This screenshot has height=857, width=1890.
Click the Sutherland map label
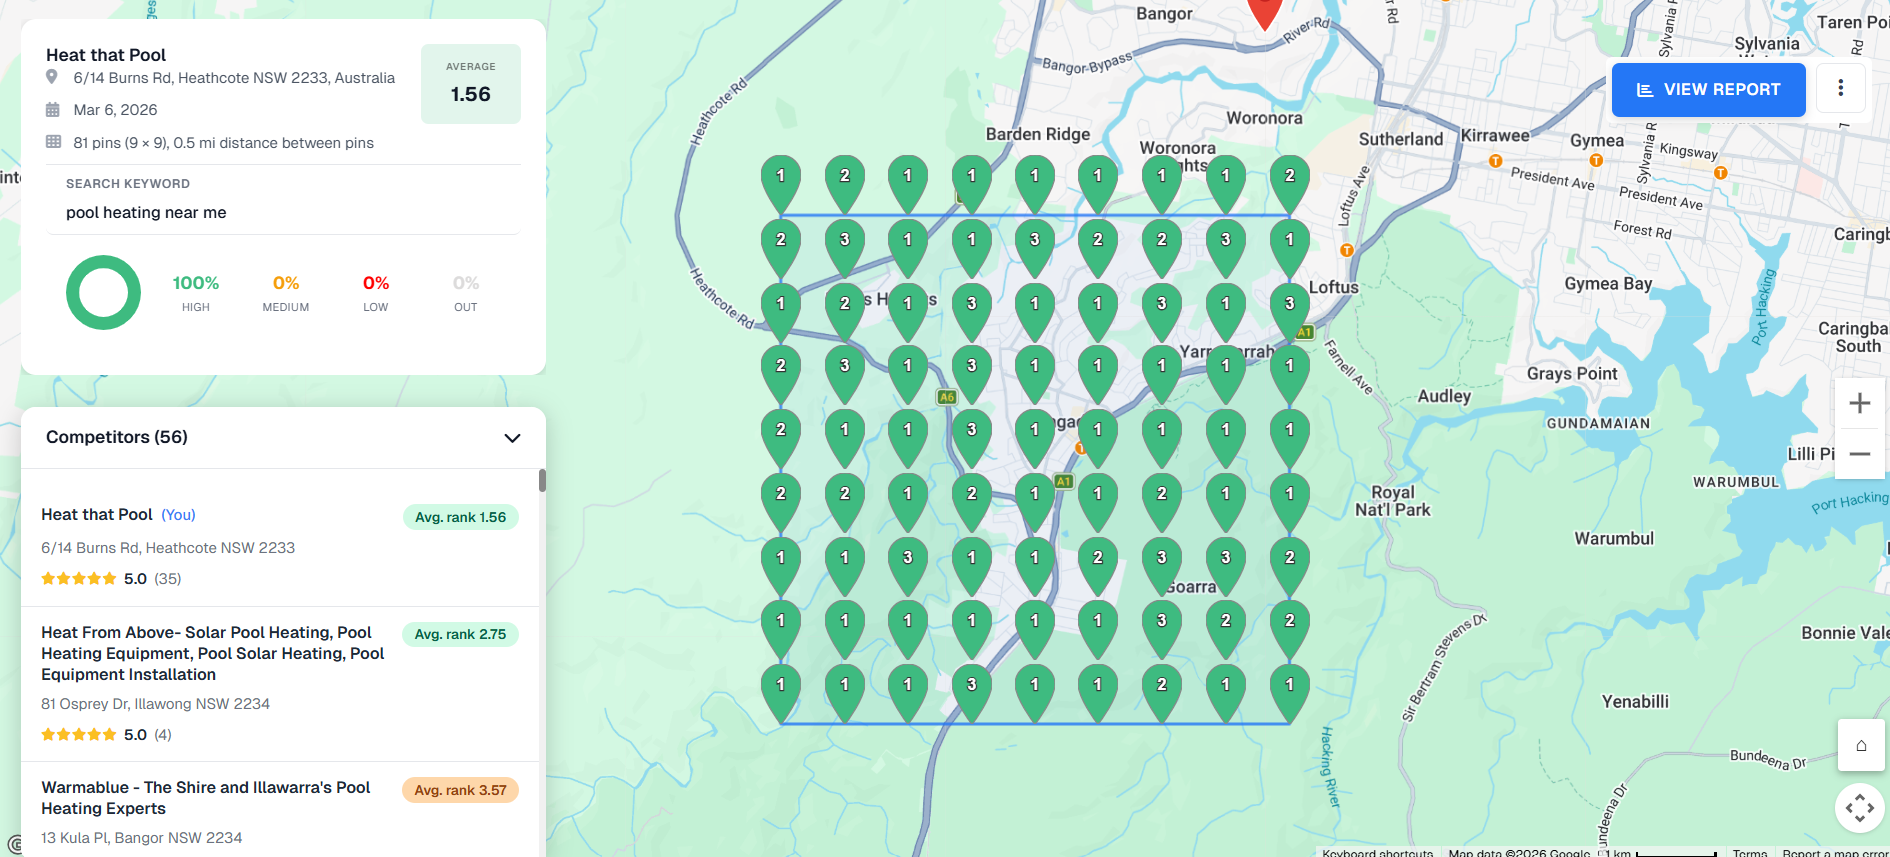1400,139
